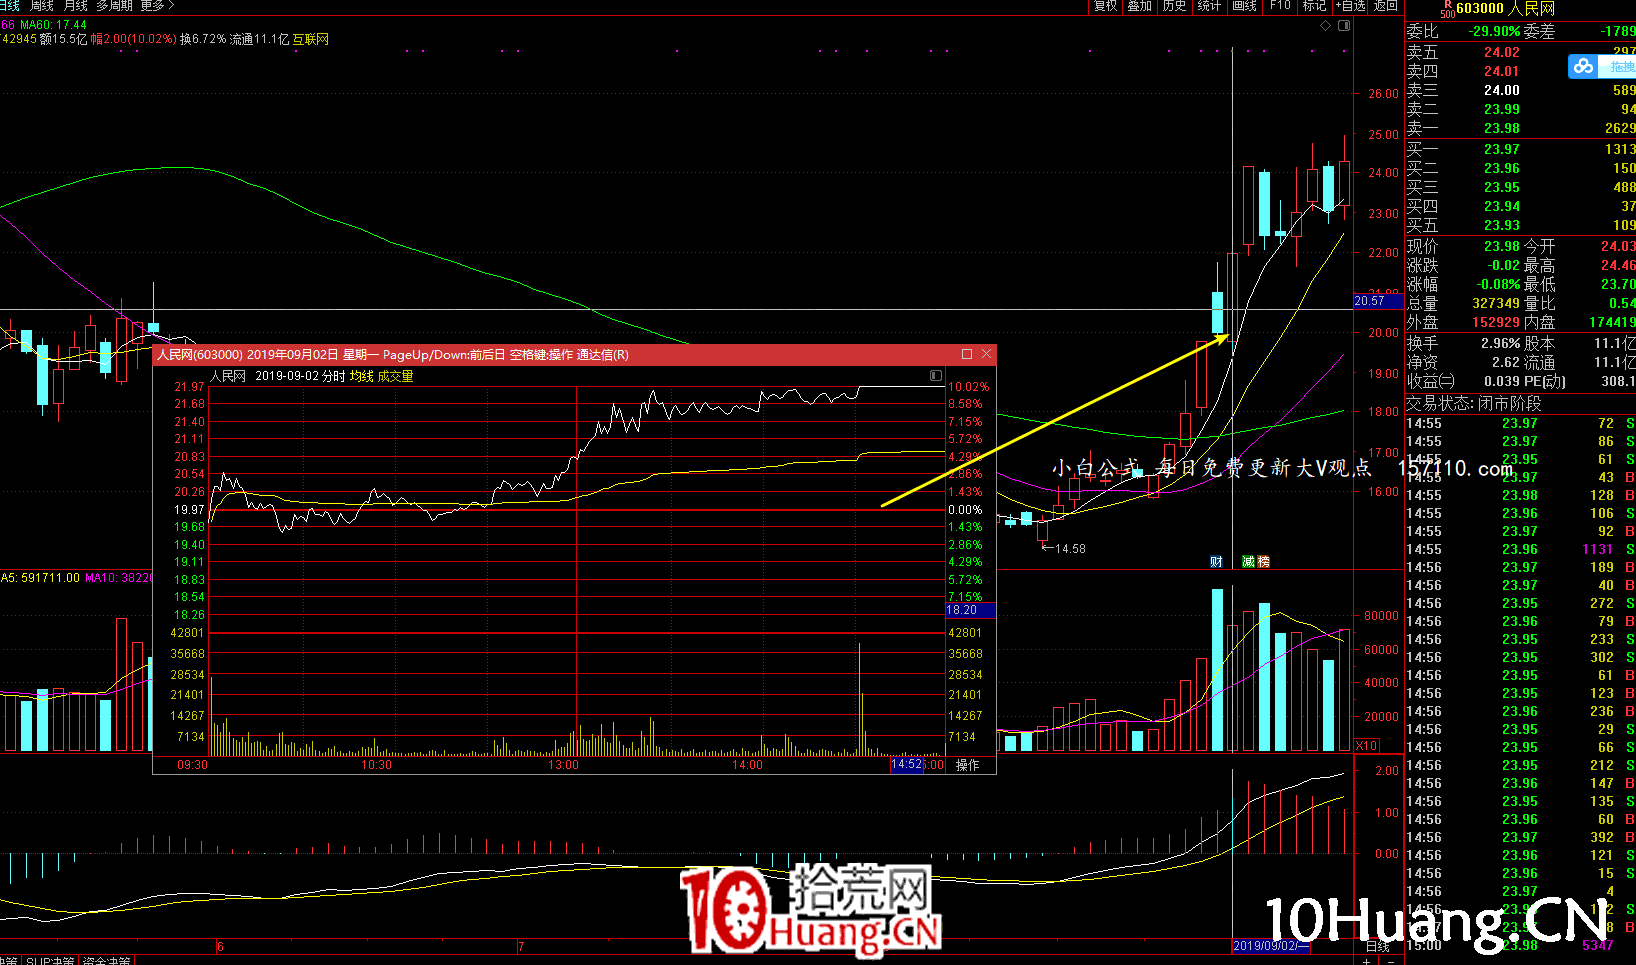Open the 历史 history button
1636x965 pixels.
click(1175, 6)
